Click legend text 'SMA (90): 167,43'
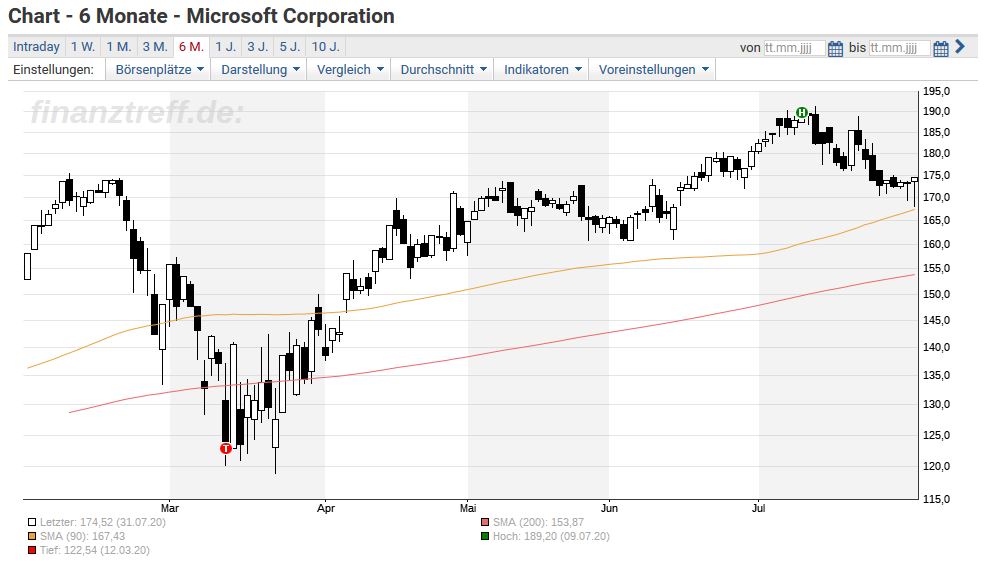 83,536
